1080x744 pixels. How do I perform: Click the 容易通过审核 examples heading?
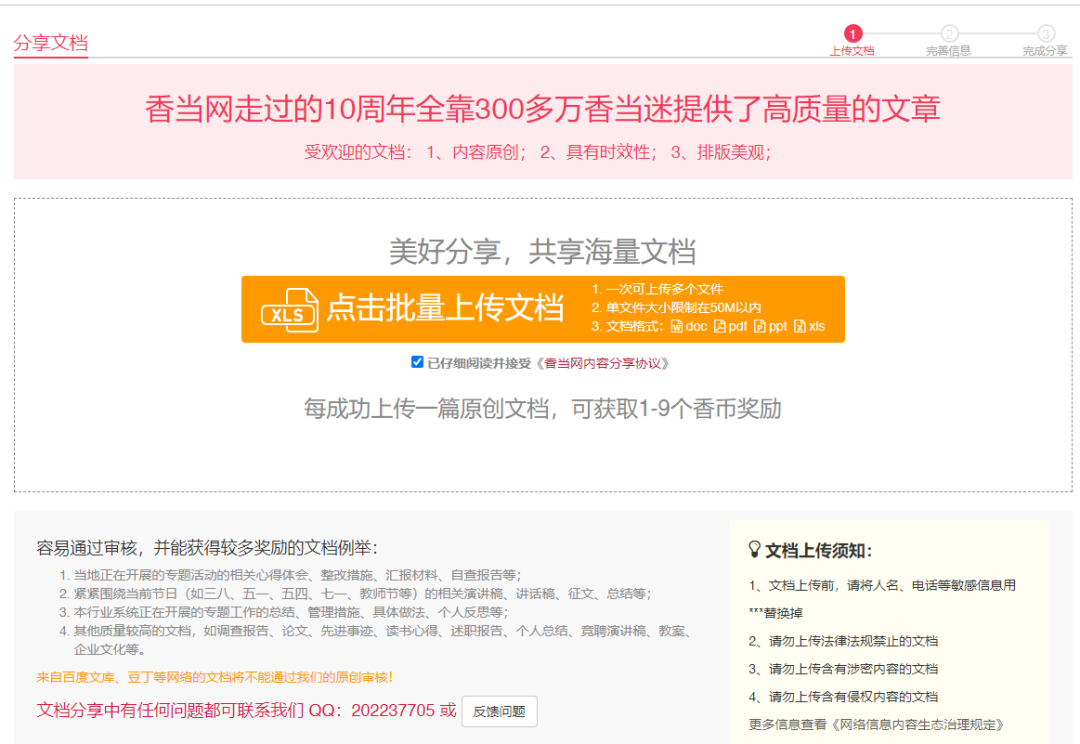[x=207, y=548]
